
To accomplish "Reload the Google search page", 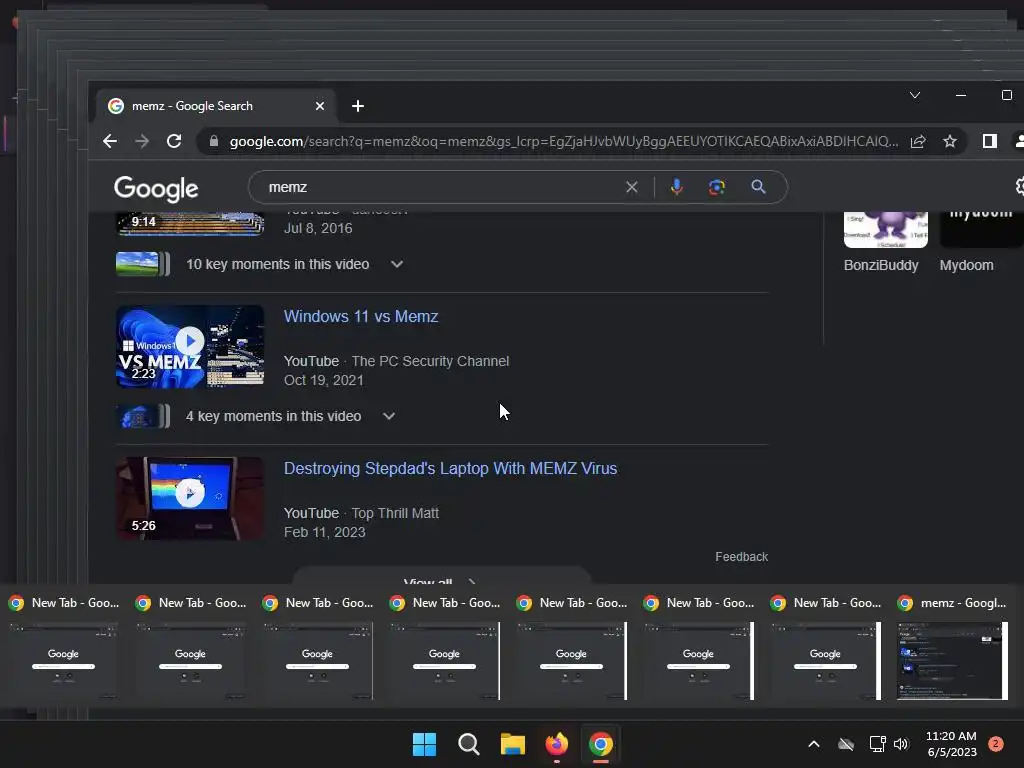I will tap(174, 141).
